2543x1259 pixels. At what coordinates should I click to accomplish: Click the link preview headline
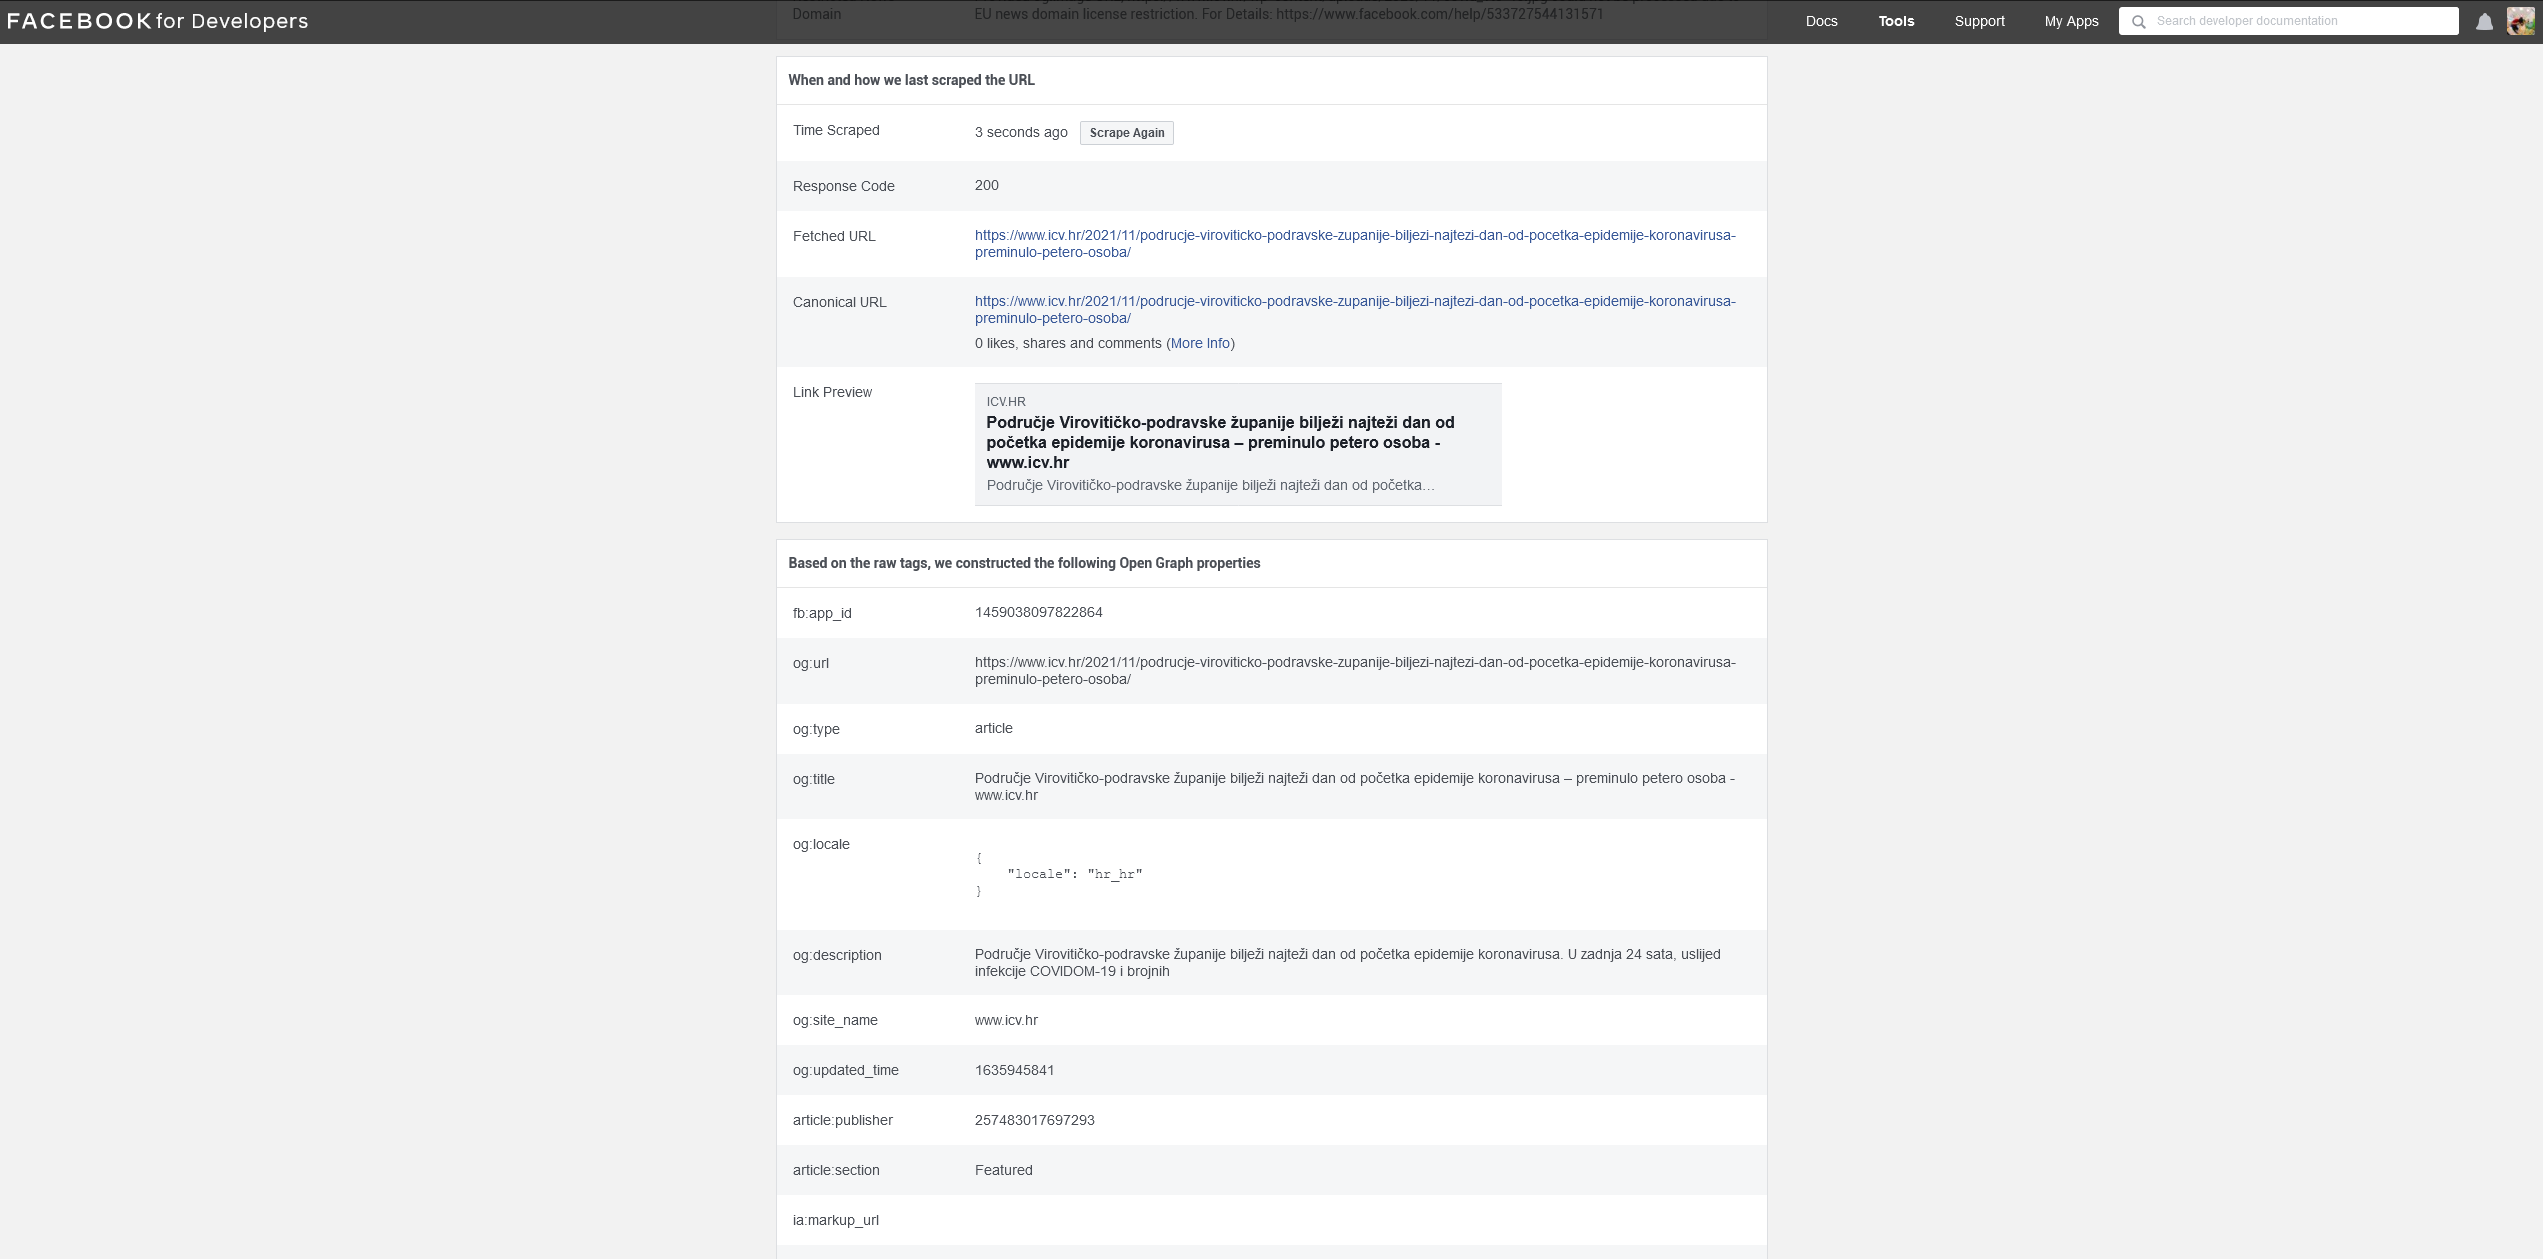coord(1219,442)
